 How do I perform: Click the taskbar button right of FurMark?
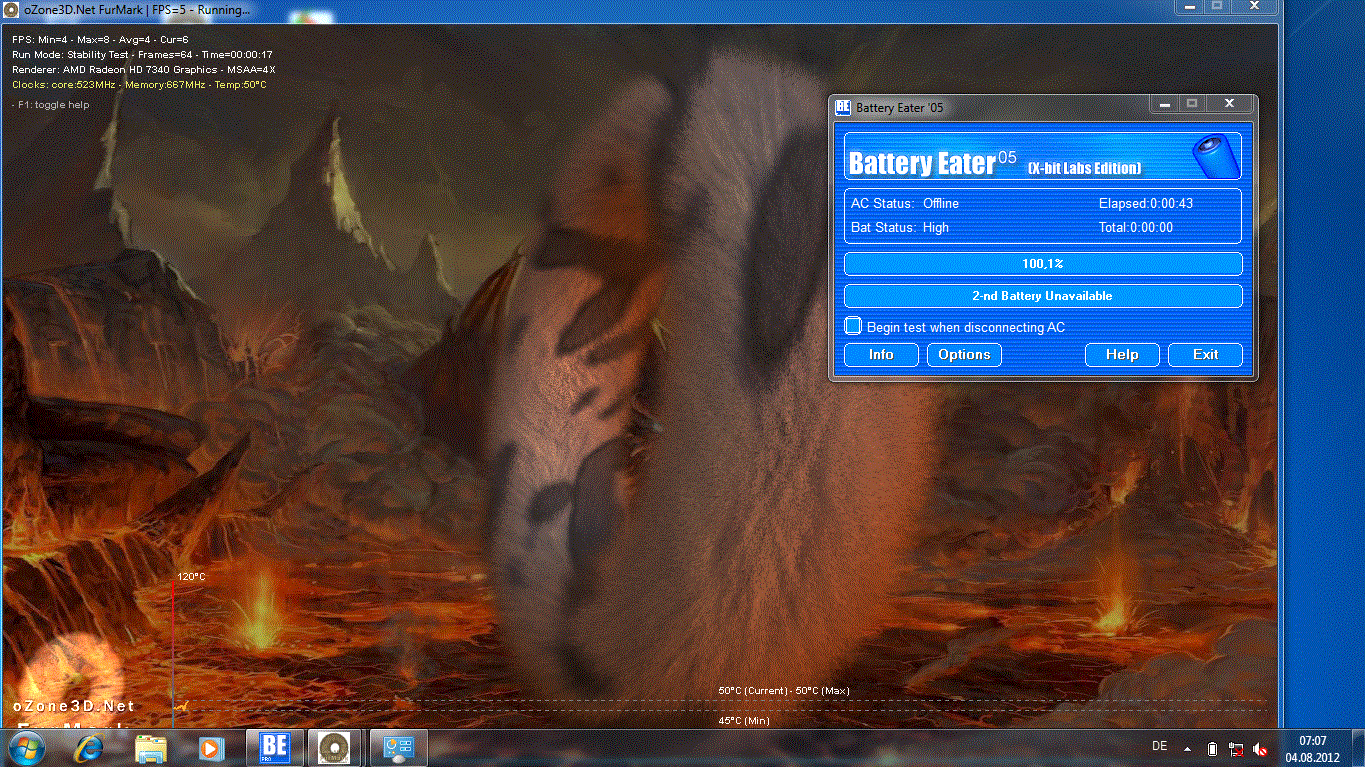tap(397, 747)
